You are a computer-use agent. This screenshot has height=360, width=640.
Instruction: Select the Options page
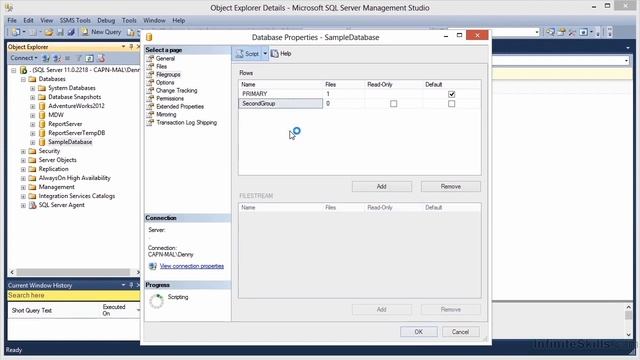tap(165, 82)
